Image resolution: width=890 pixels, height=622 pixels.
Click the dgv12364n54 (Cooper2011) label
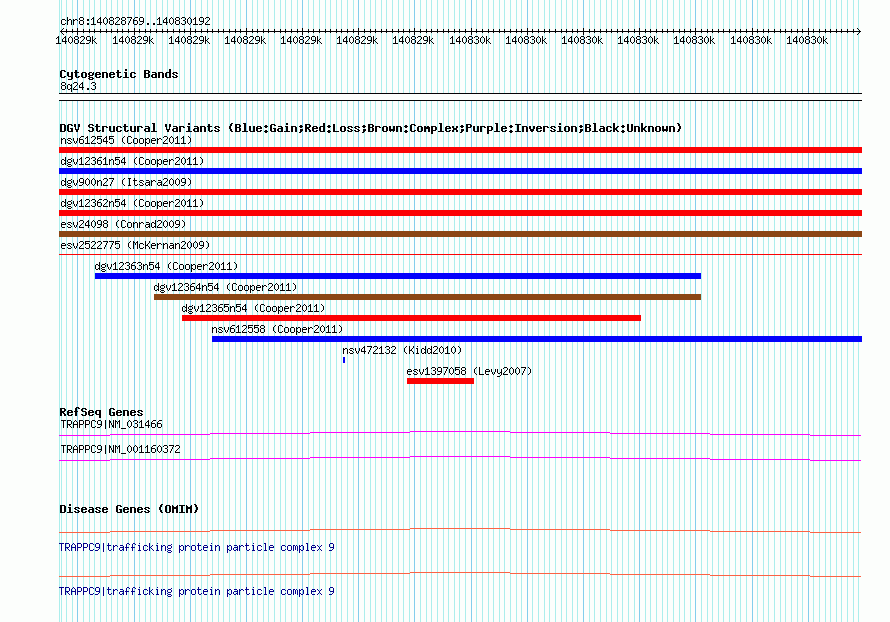click(x=225, y=287)
